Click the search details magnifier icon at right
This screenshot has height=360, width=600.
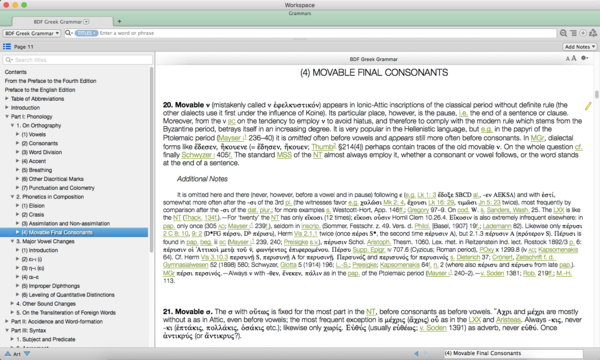[x=563, y=33]
